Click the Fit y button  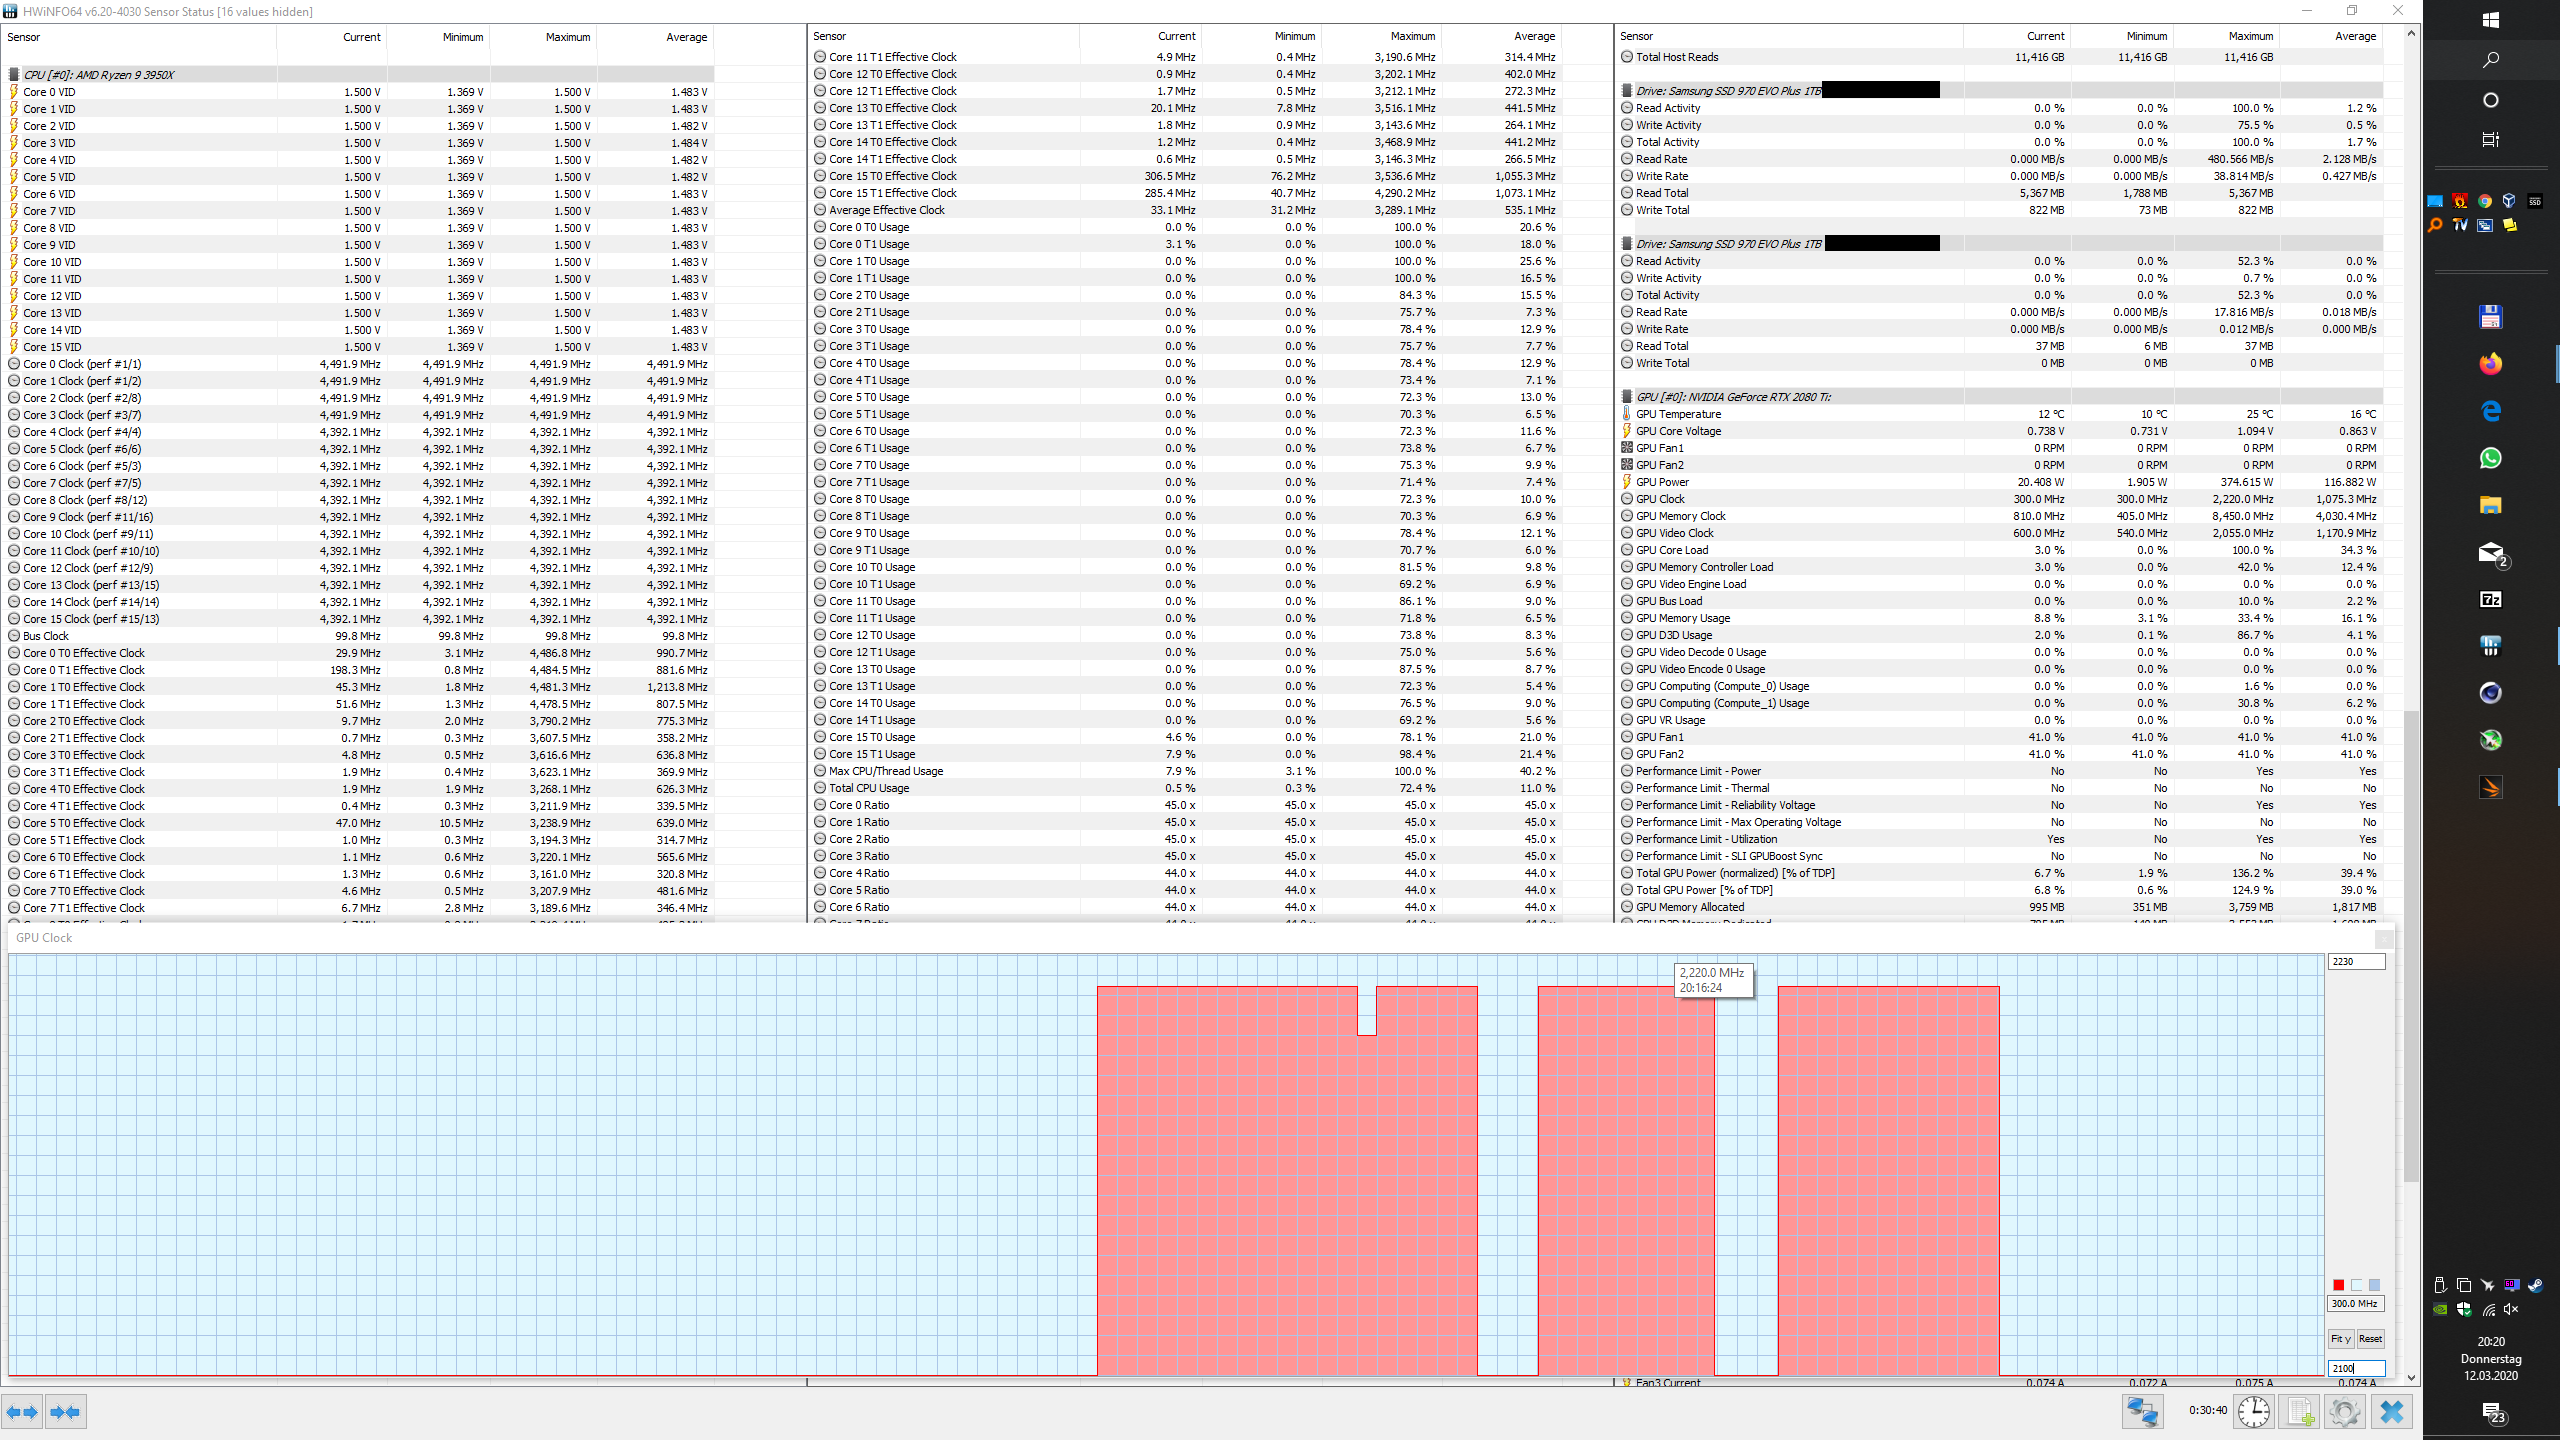coord(2341,1339)
